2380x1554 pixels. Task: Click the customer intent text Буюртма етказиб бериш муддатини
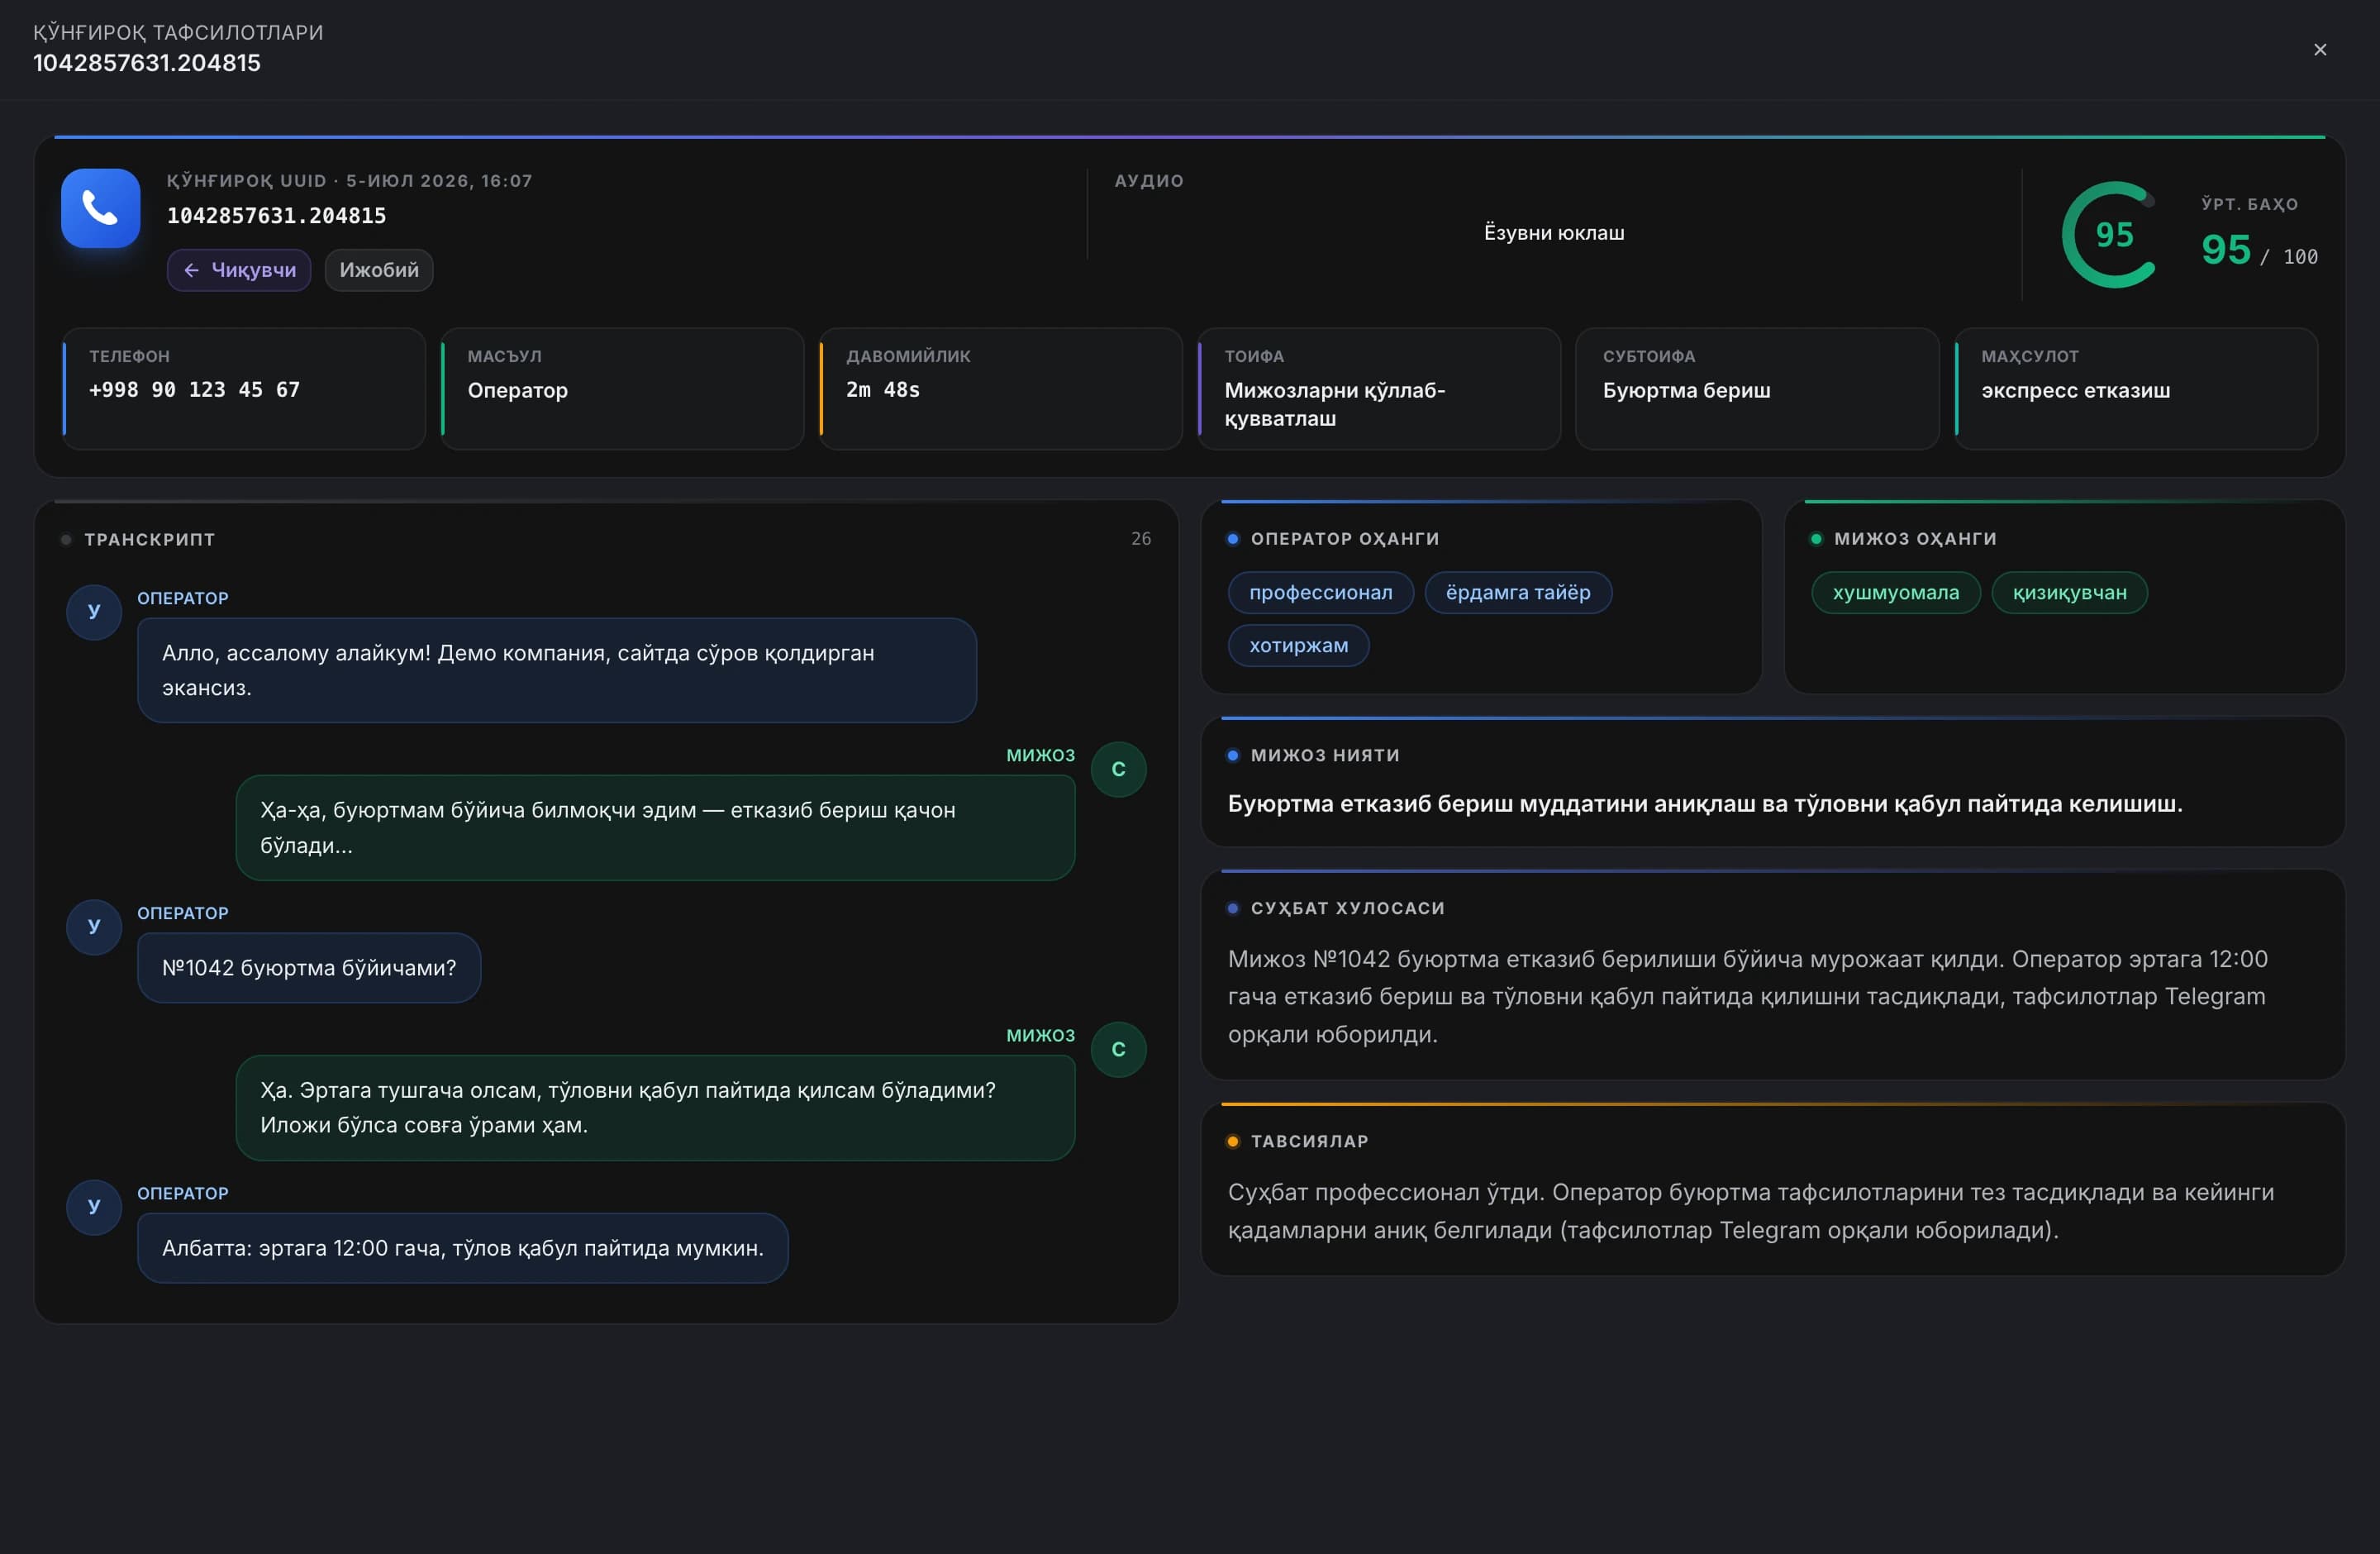pos(1705,804)
